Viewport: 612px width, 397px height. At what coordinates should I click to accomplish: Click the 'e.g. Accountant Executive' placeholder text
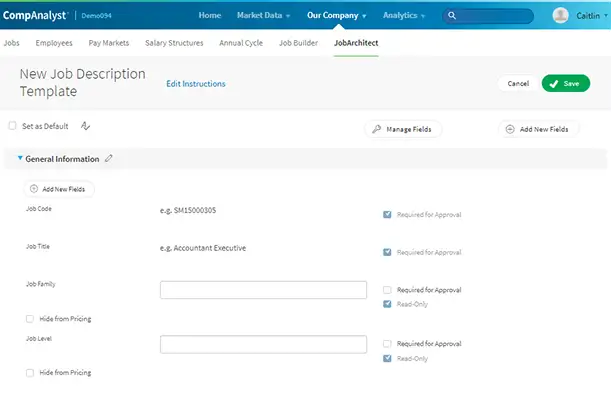click(203, 248)
